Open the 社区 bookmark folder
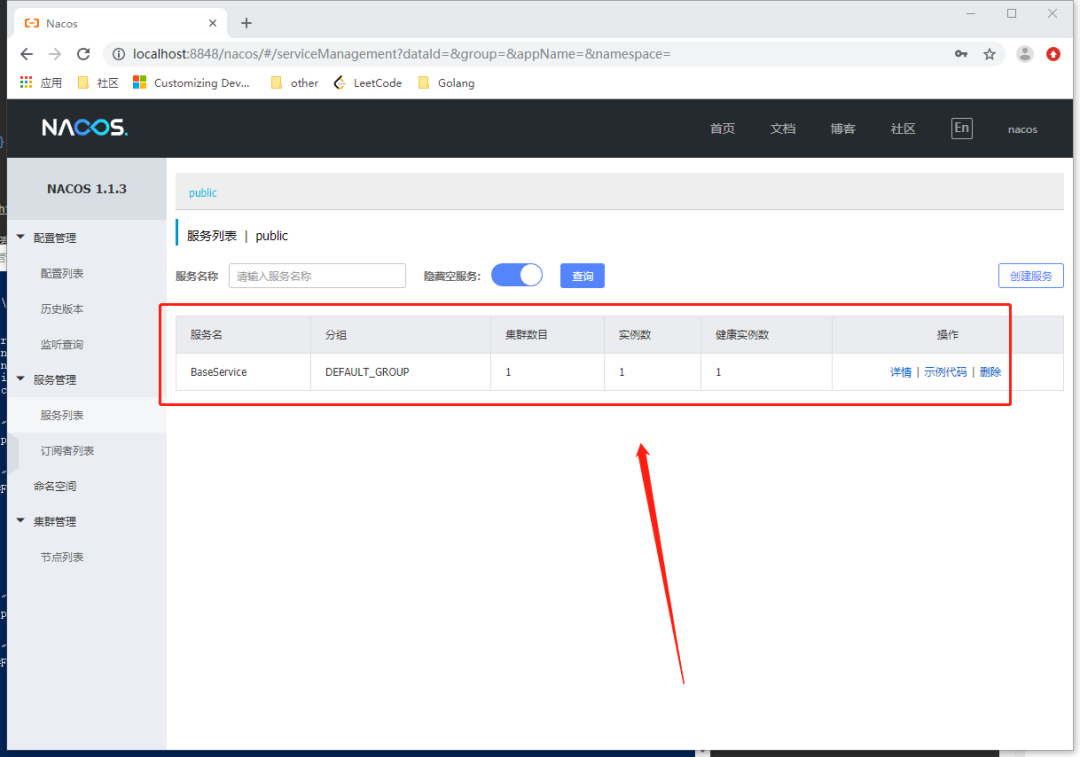Image resolution: width=1080 pixels, height=757 pixels. (x=98, y=83)
